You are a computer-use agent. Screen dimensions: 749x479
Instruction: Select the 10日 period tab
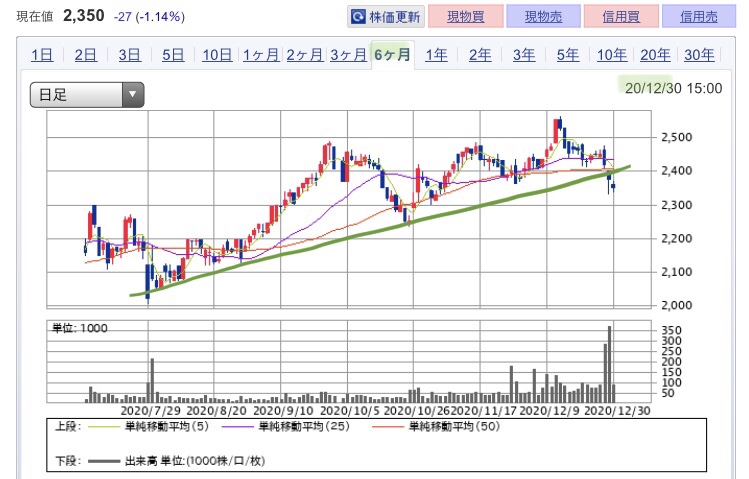pos(217,55)
